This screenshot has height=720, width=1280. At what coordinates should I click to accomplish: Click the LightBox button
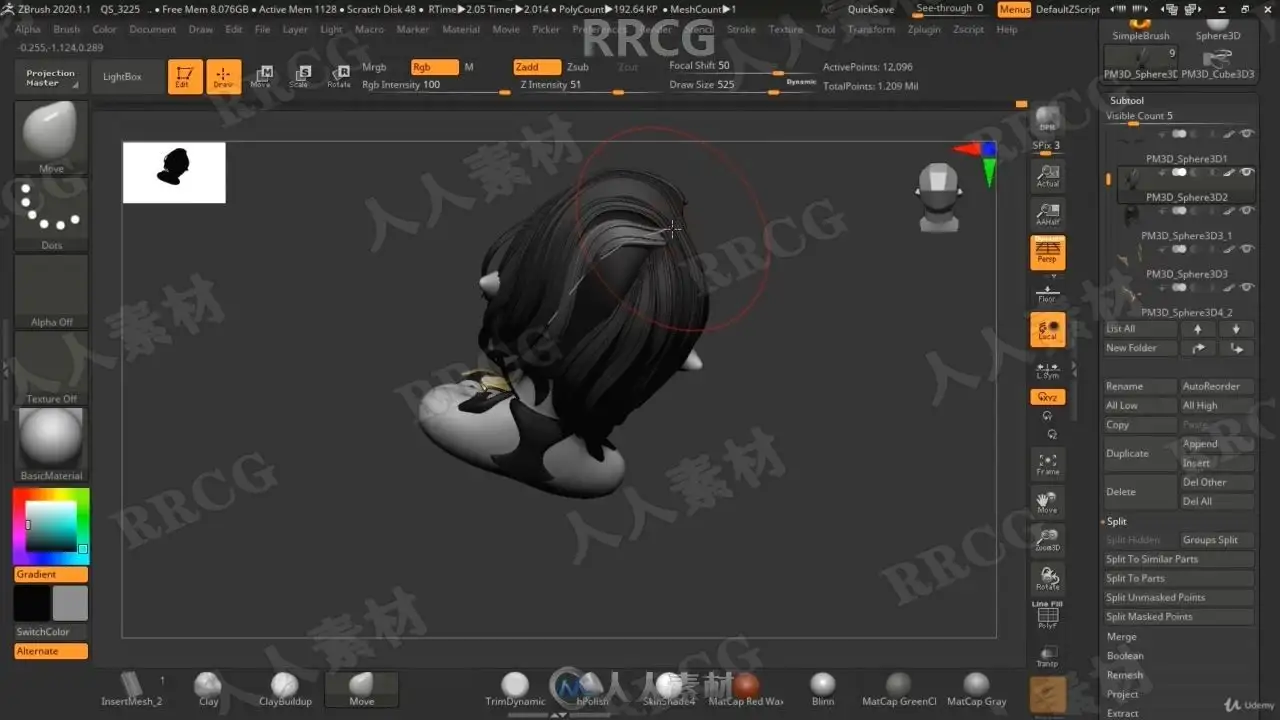click(122, 77)
